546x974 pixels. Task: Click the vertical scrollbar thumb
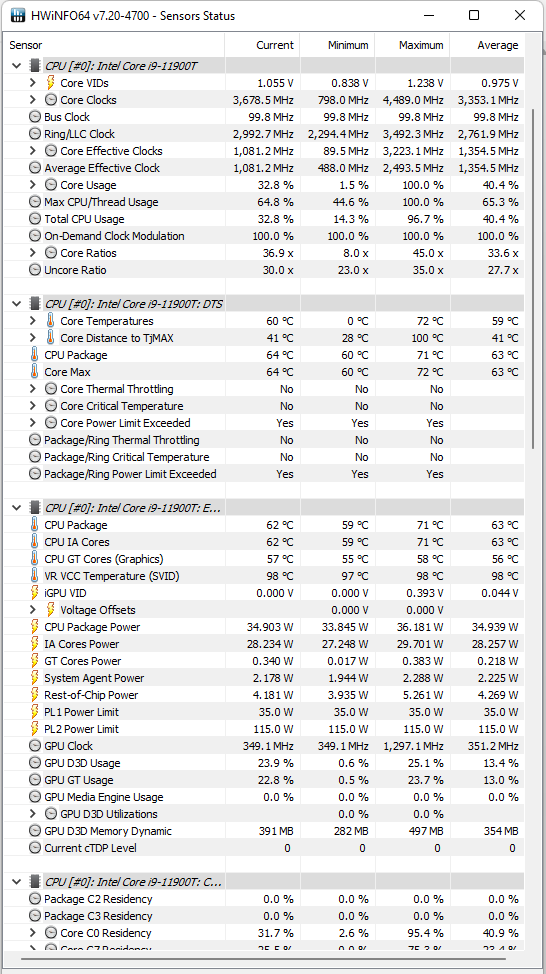(534, 280)
